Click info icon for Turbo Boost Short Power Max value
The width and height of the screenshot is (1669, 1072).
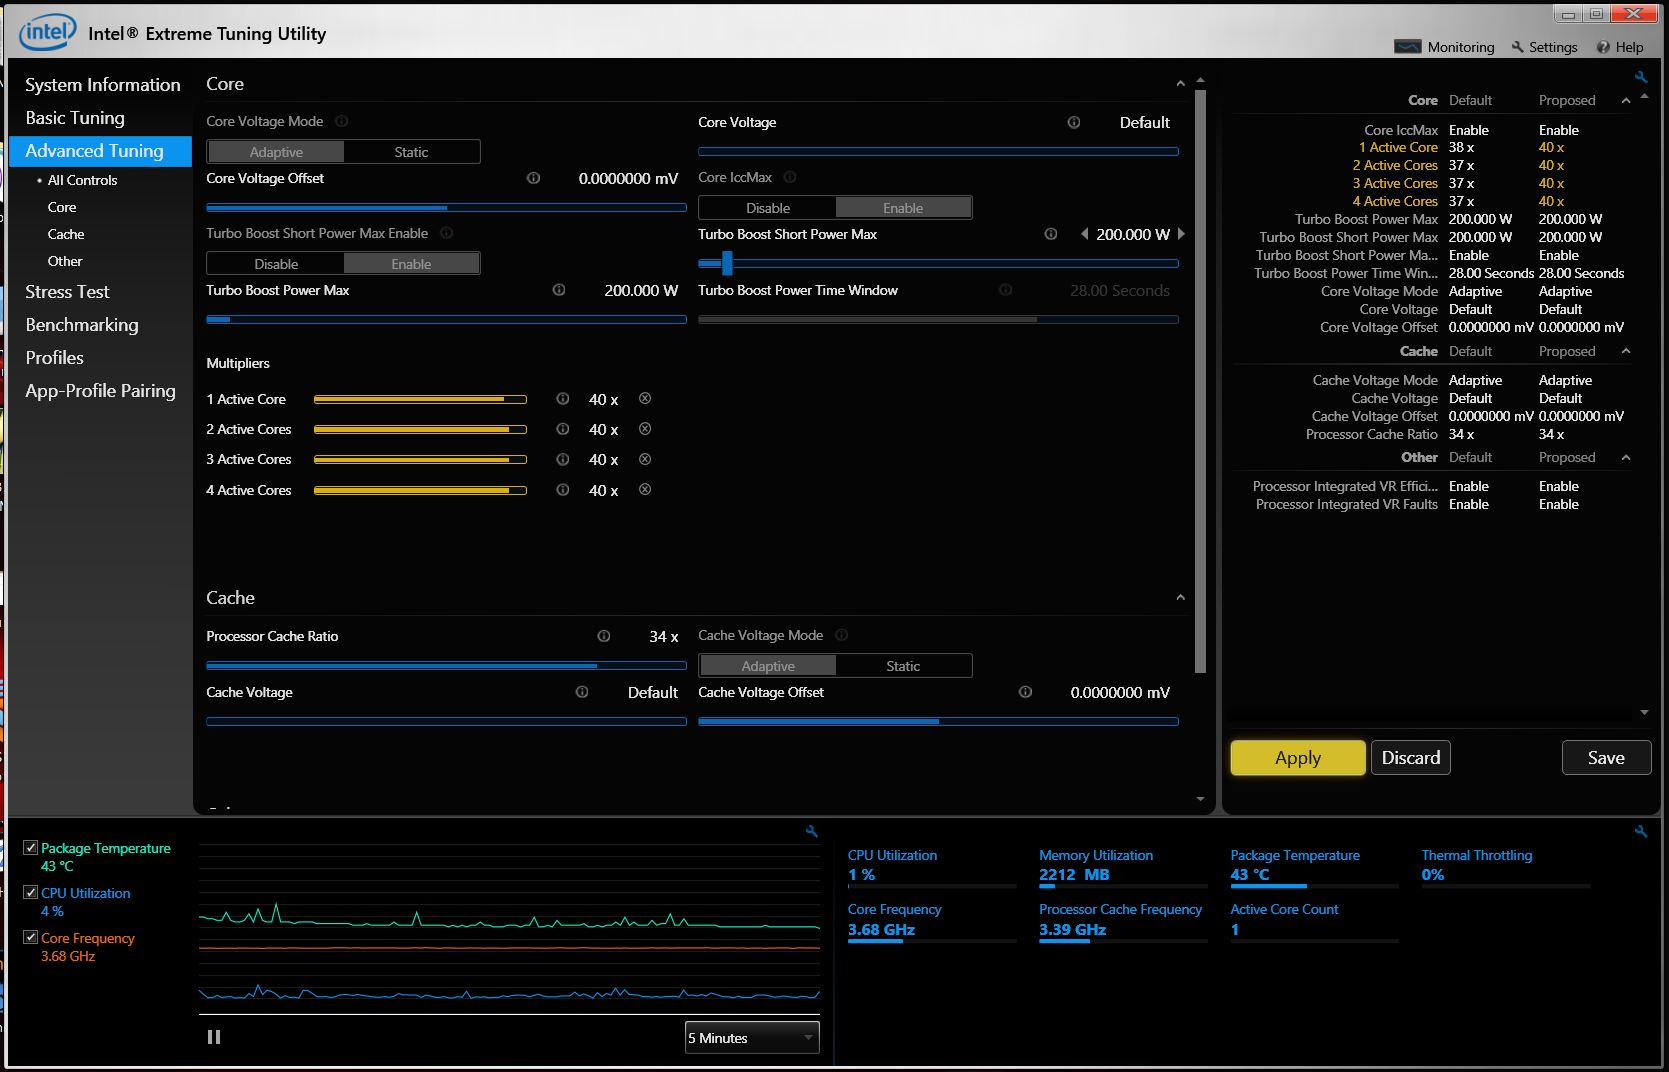tap(1050, 234)
